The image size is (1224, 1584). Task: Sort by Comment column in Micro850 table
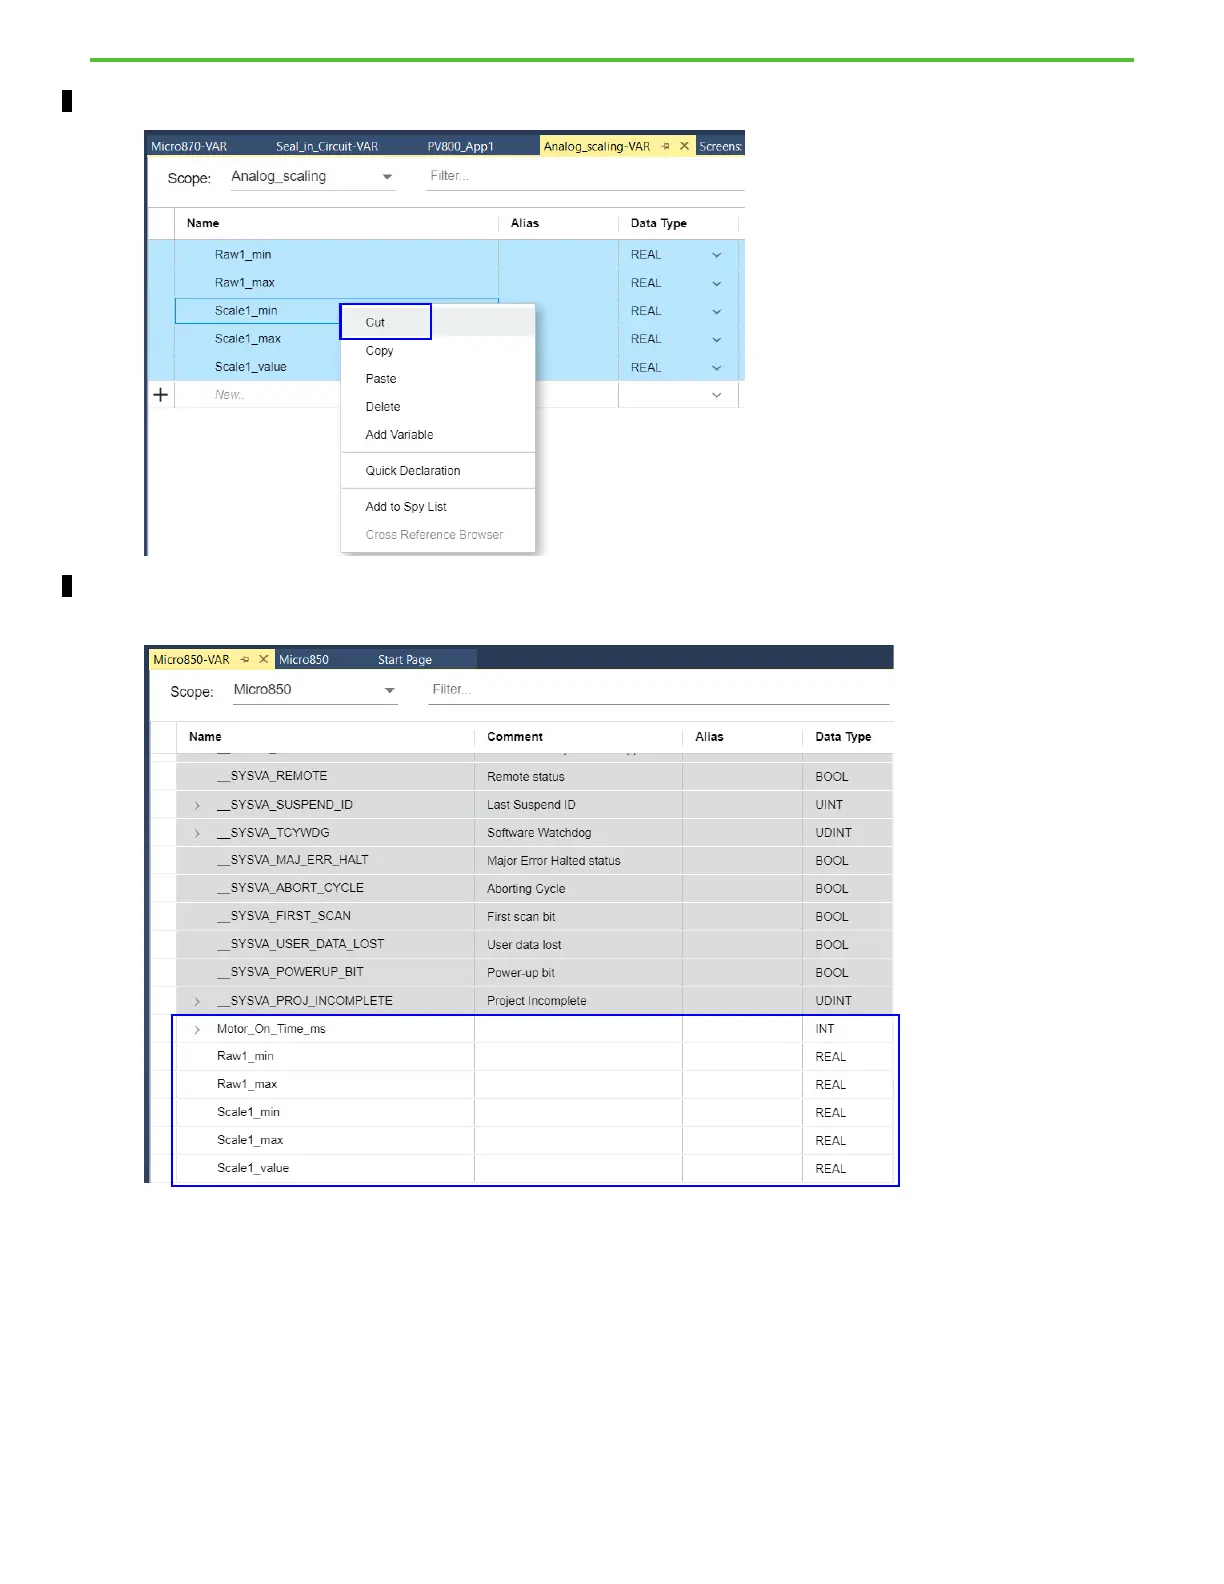[x=515, y=736]
